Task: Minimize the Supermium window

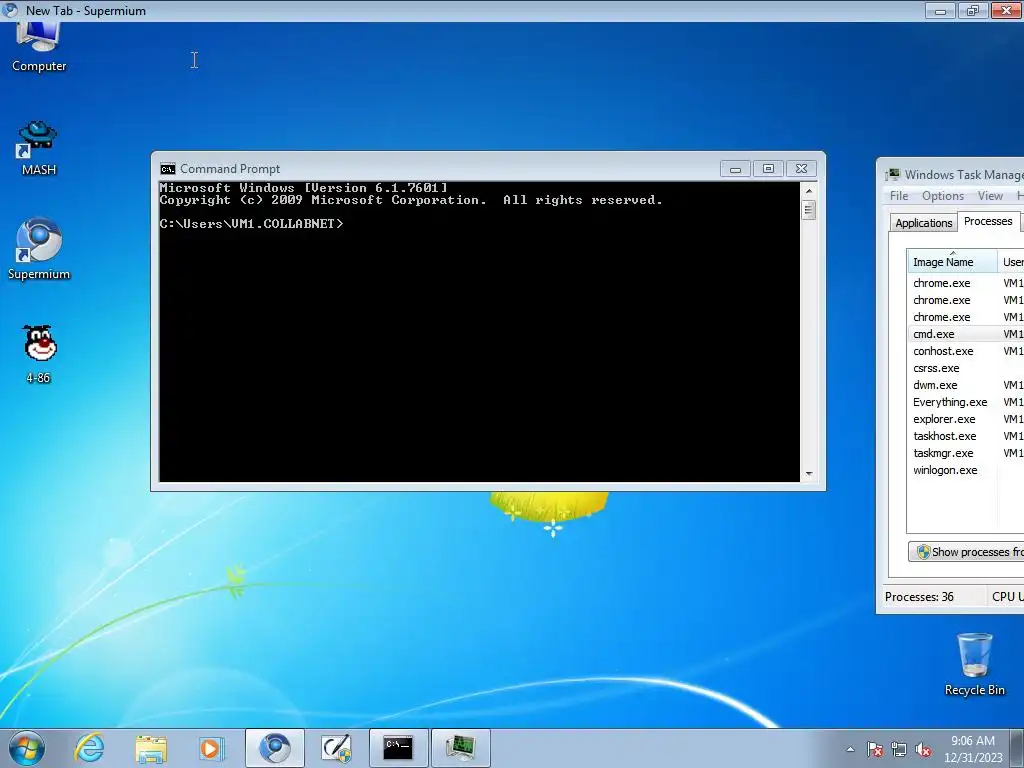Action: (940, 10)
